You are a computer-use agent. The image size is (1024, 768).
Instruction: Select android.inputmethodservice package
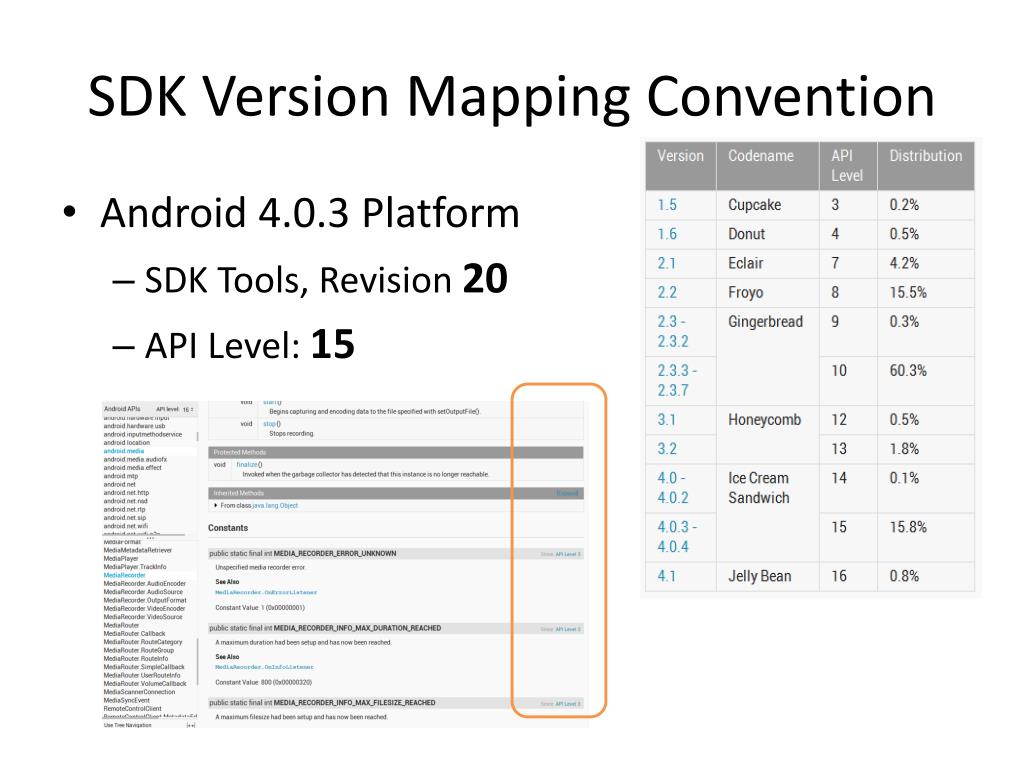coord(142,434)
